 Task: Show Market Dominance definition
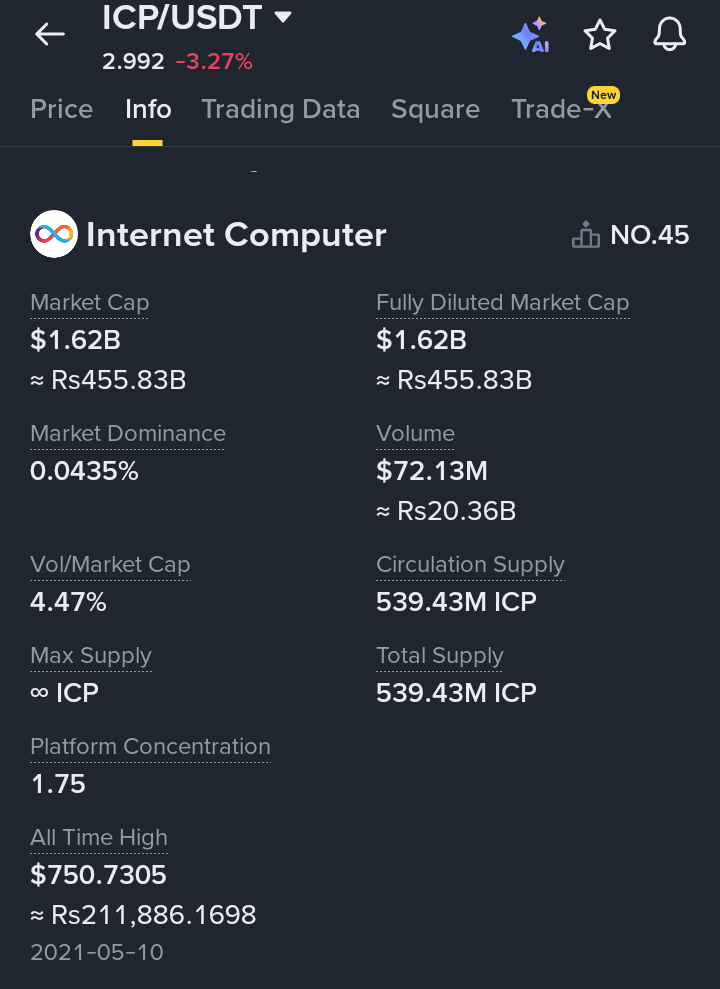(x=128, y=434)
